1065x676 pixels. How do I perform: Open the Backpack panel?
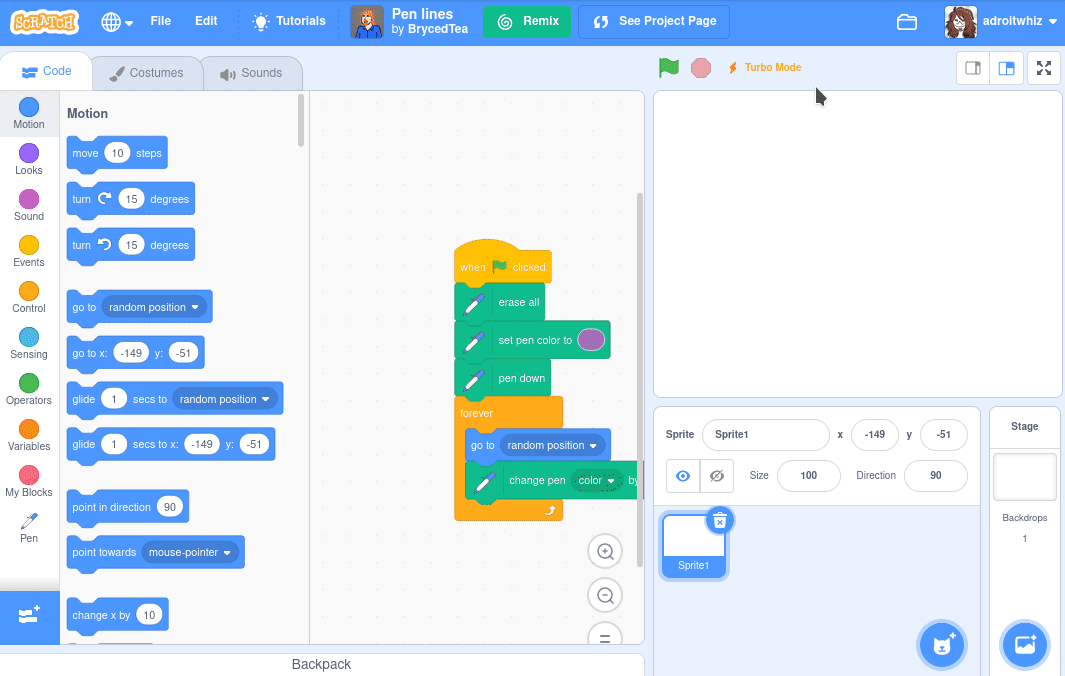click(321, 664)
